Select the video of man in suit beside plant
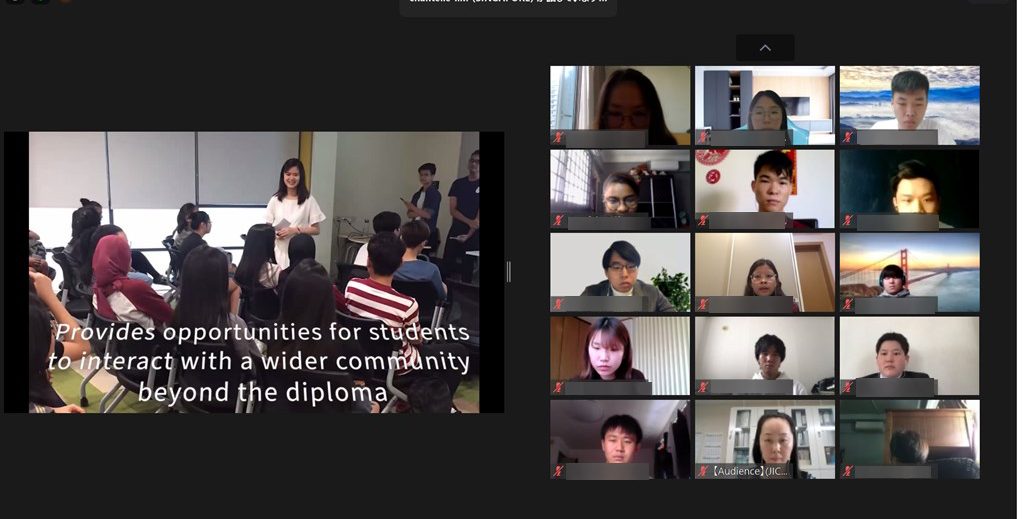The width and height of the screenshot is (1023, 519). tap(620, 273)
